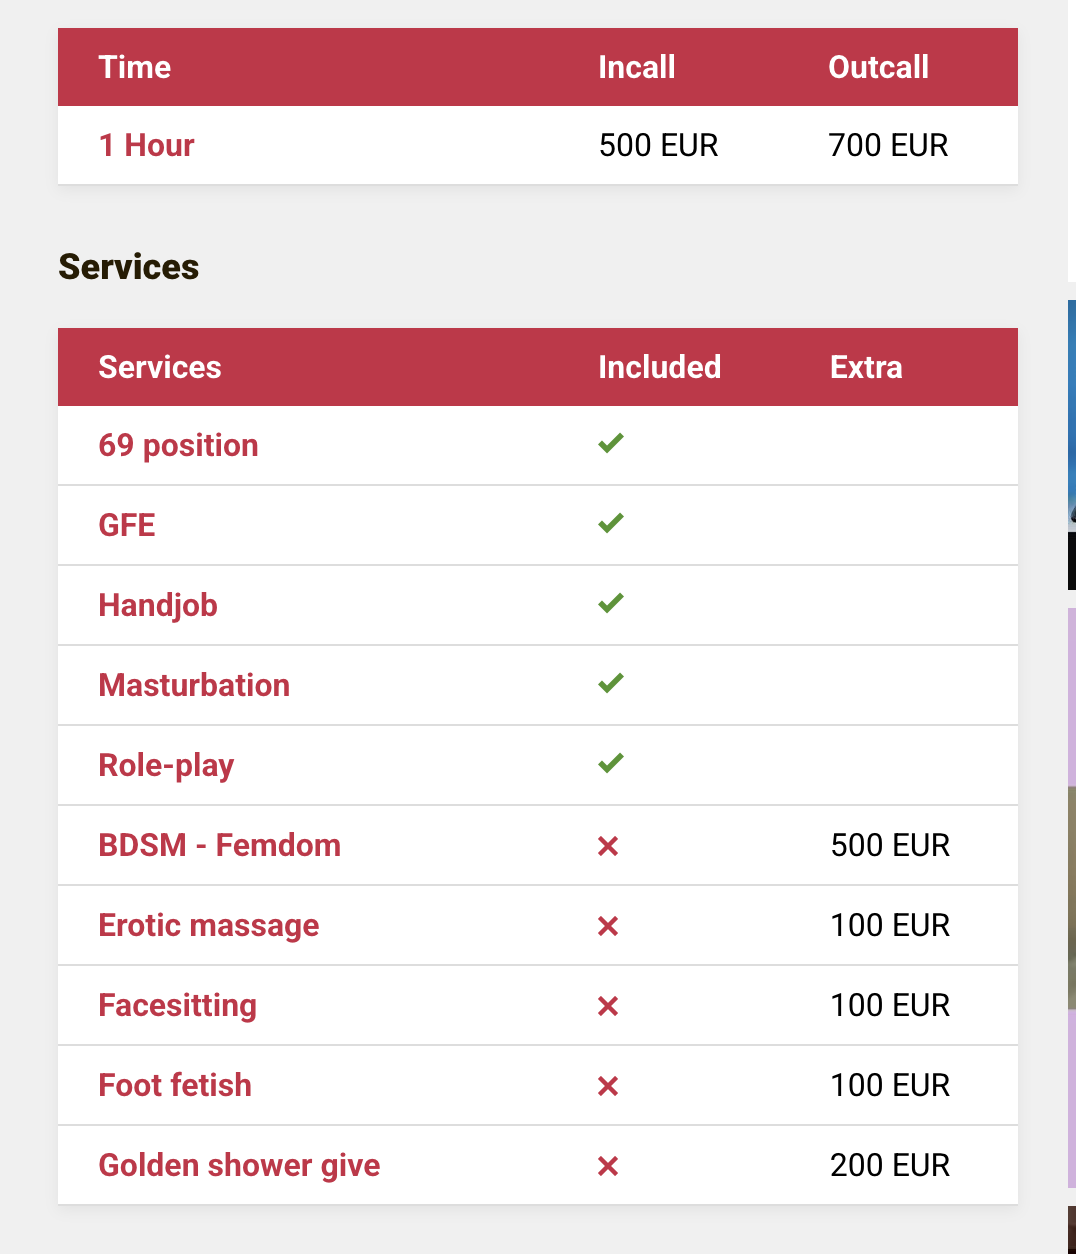Click the green checkmark in the GFE row
The width and height of the screenshot is (1076, 1254).
click(611, 523)
